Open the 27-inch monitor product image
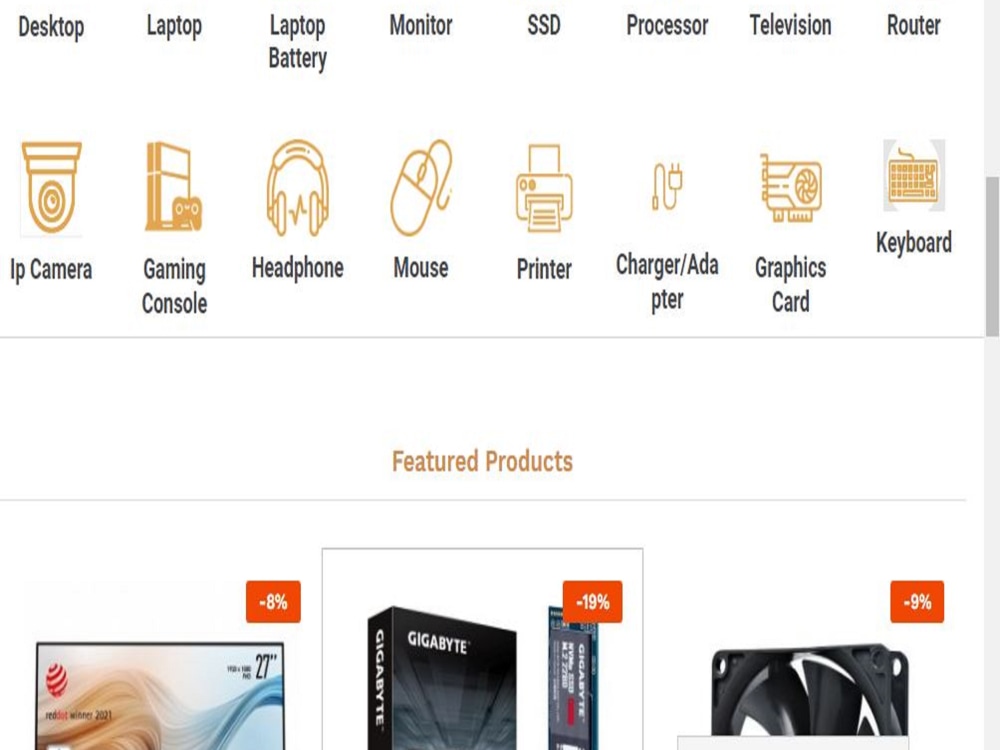The height and width of the screenshot is (750, 1000). tap(160, 696)
